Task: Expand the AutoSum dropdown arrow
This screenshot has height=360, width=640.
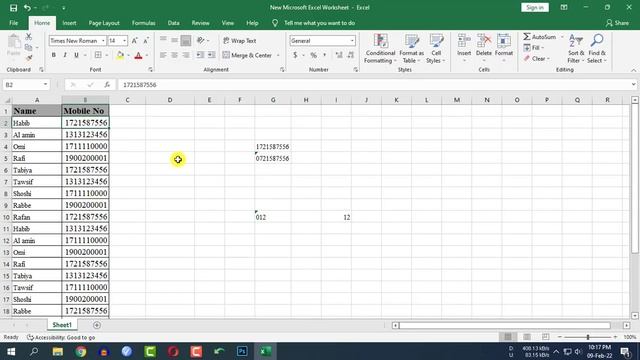Action: [562, 37]
